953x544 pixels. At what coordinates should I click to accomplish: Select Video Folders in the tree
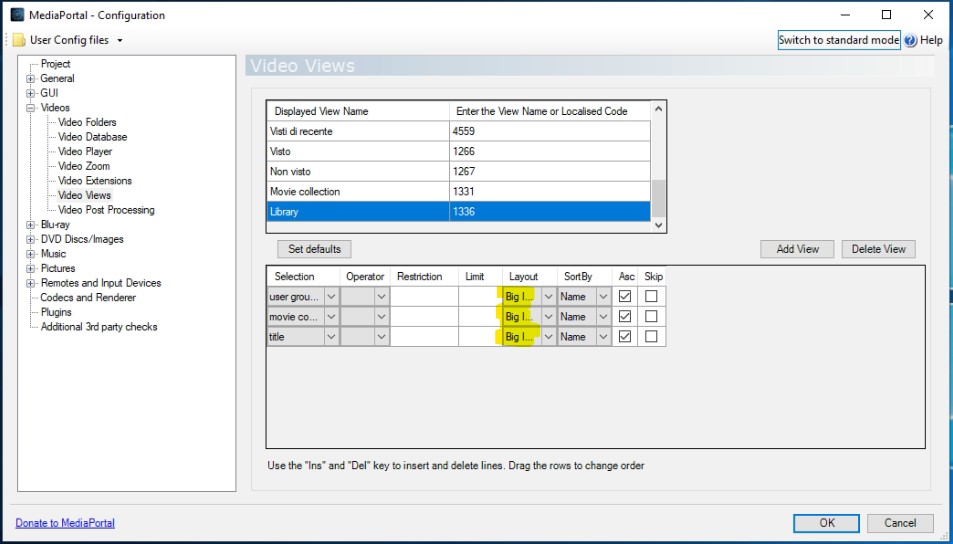pos(87,122)
